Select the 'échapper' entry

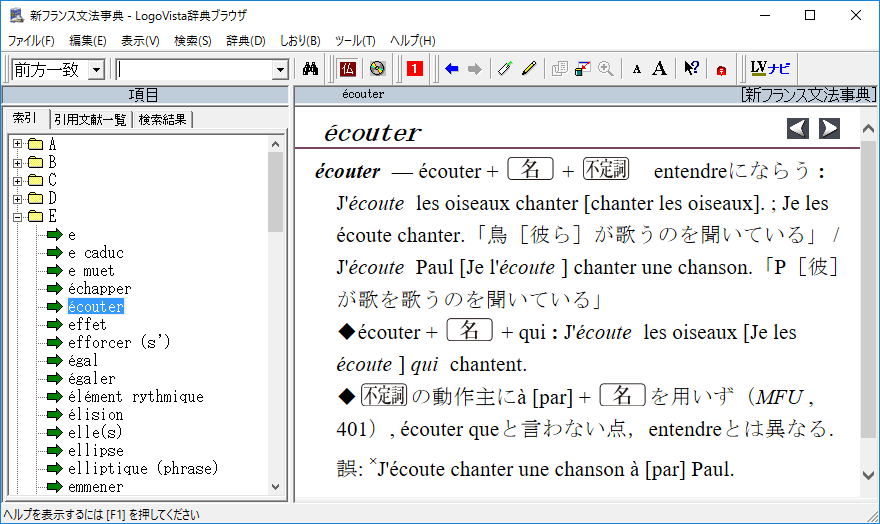tap(99, 289)
